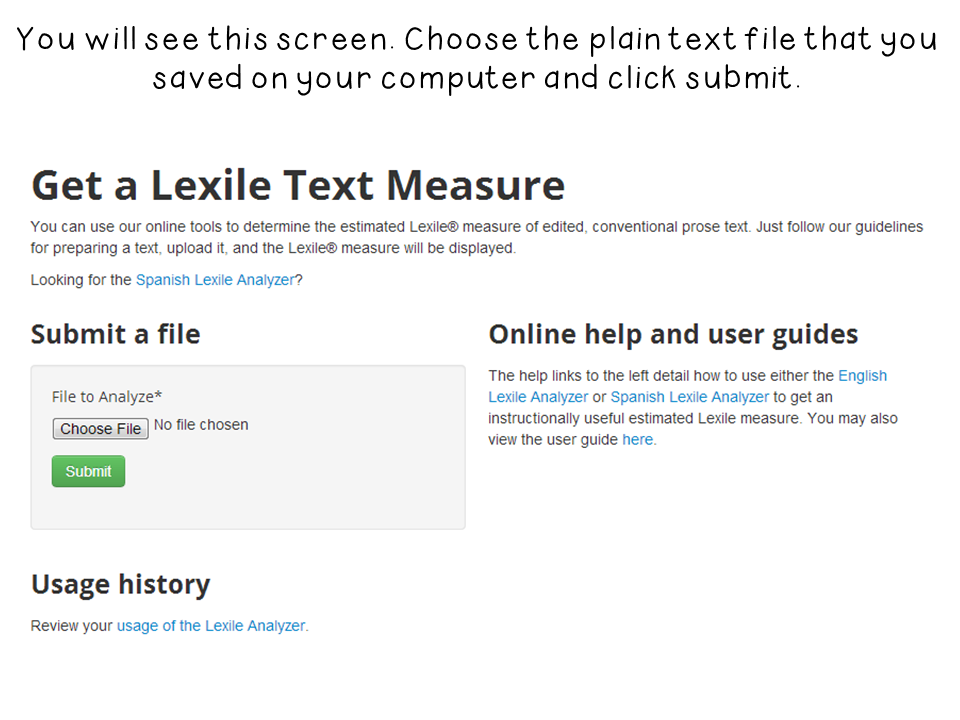The image size is (960, 720).
Task: Click the slide instruction text at top
Action: click(x=478, y=58)
